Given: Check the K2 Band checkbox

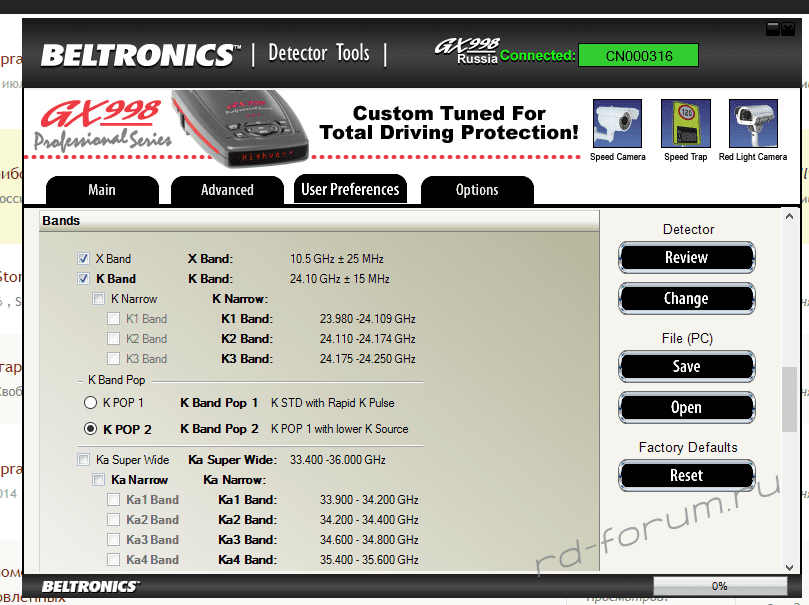Looking at the screenshot, I should coord(114,339).
